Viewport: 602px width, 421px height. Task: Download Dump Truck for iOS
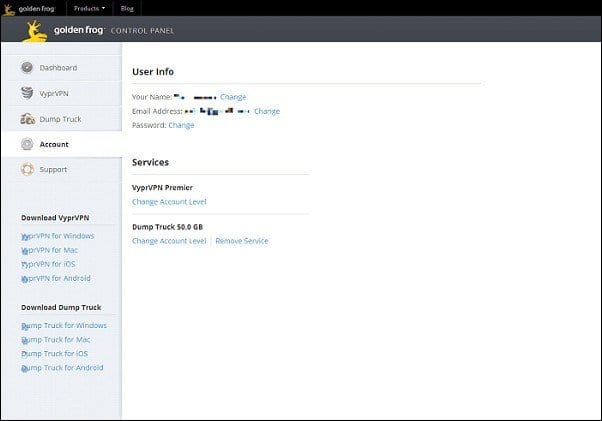pyautogui.click(x=55, y=353)
